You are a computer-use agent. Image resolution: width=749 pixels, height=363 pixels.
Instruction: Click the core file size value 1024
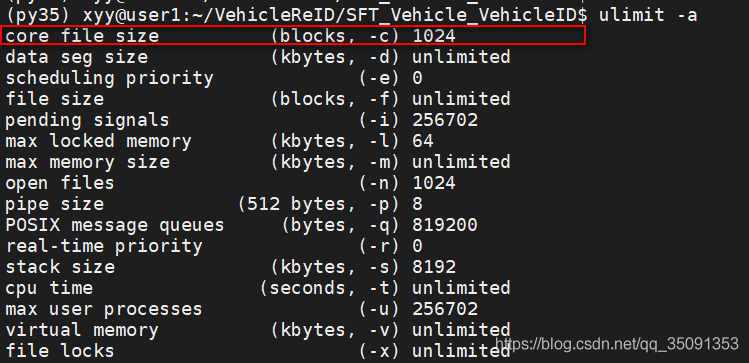pos(434,36)
